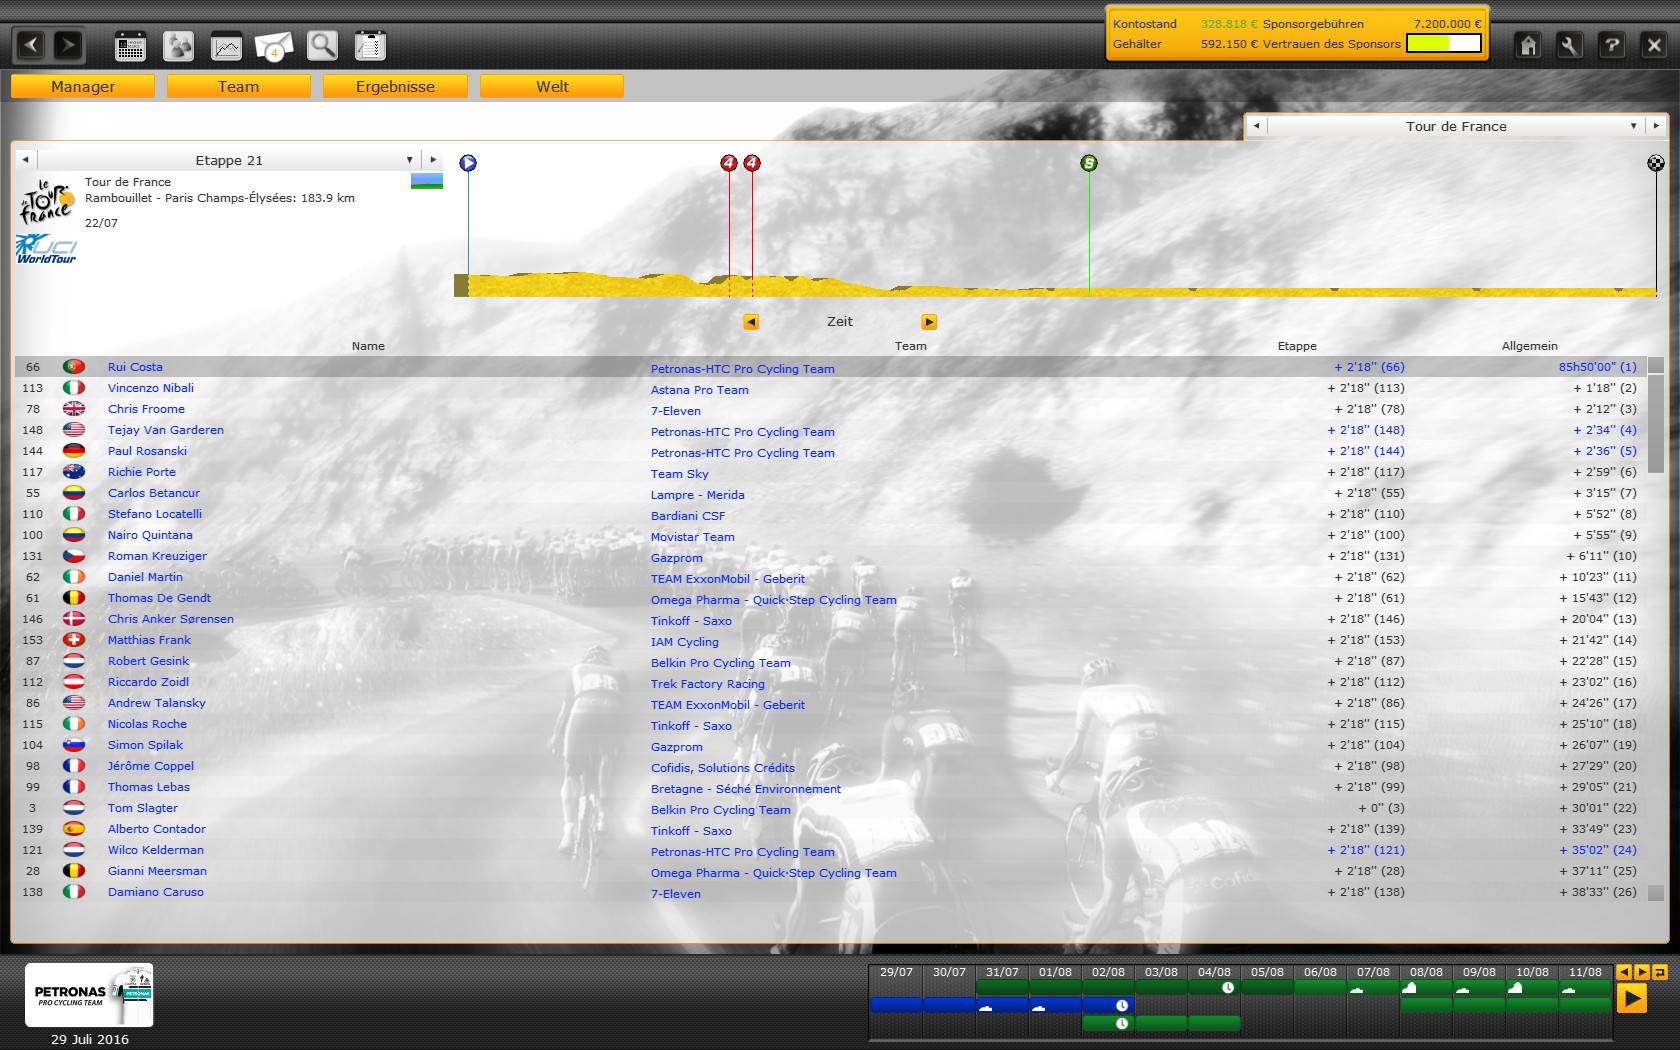Go to next stage with right arrow

tap(433, 160)
